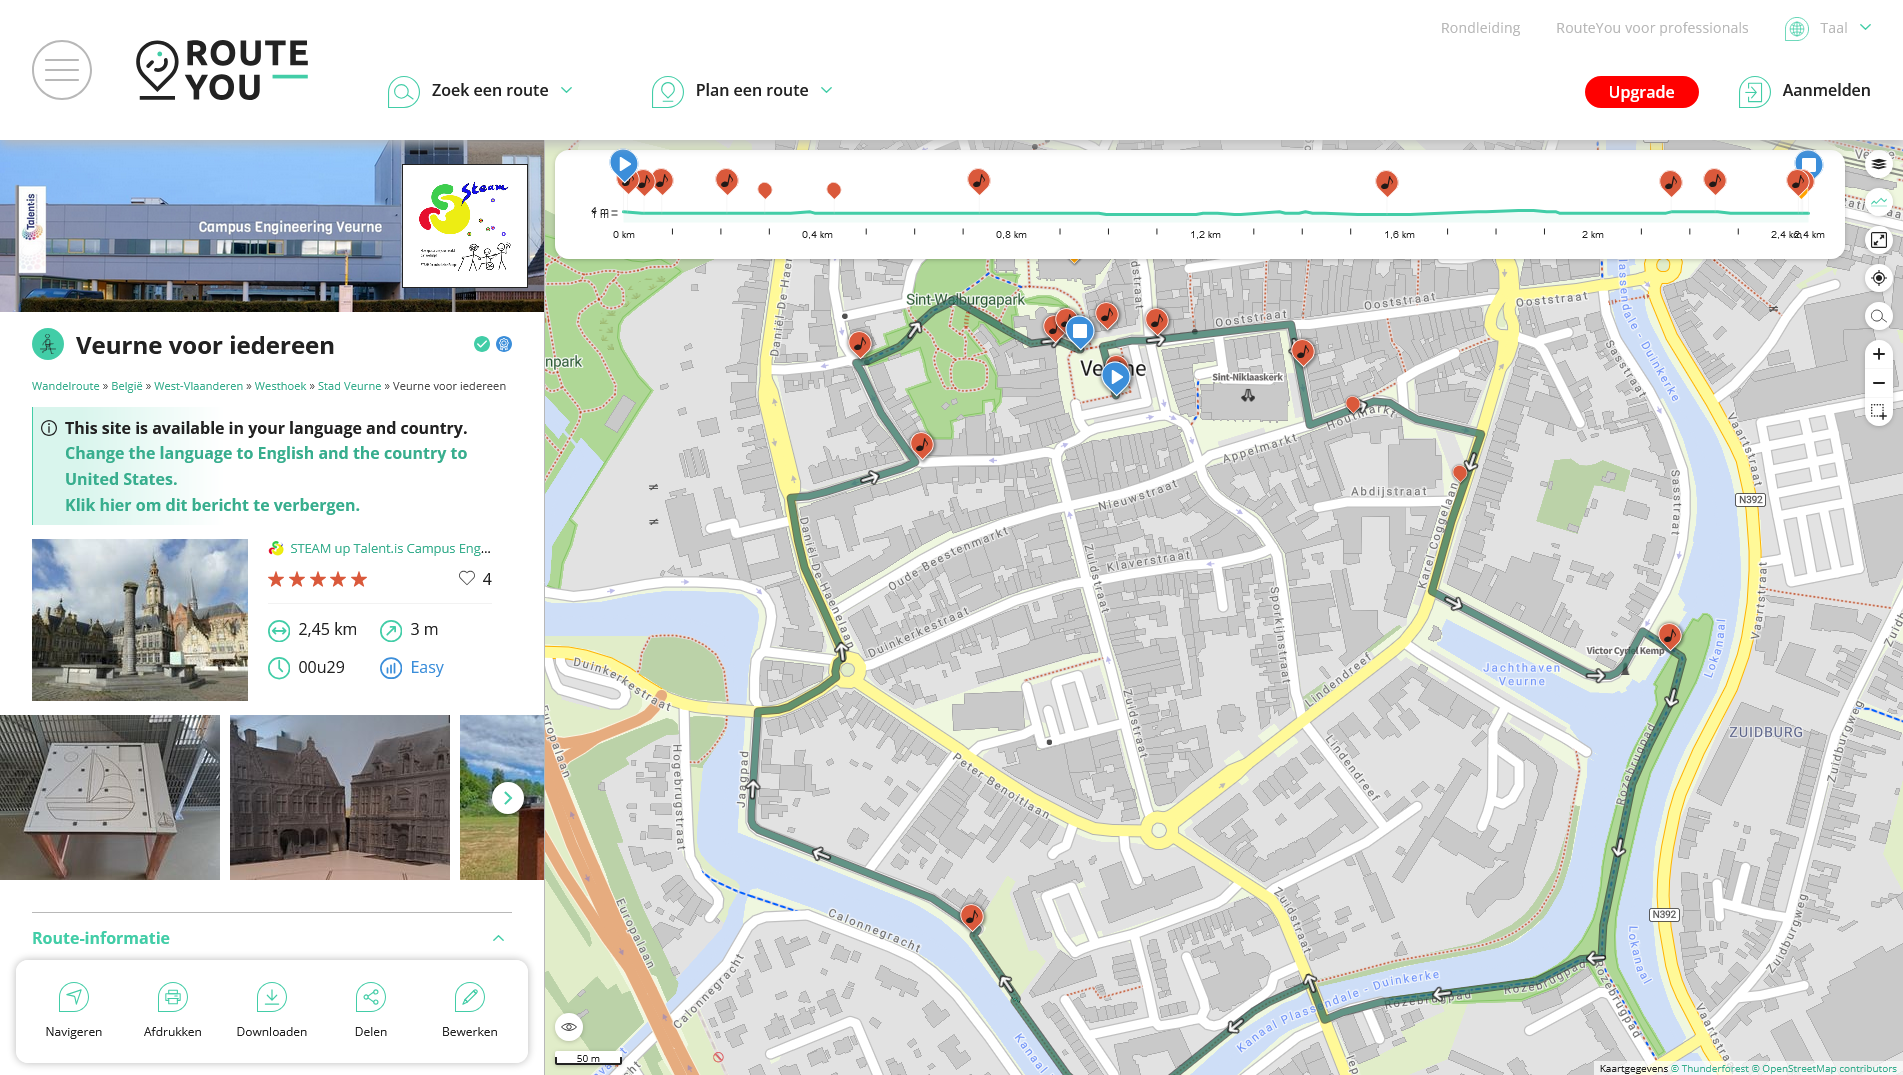The width and height of the screenshot is (1903, 1075).
Task: Open the Rondleiding menu item
Action: click(1480, 28)
